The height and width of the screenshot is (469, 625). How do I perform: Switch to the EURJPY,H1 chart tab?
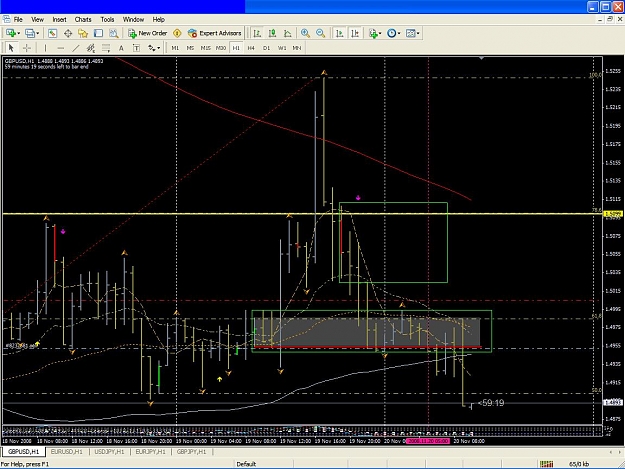pyautogui.click(x=150, y=452)
